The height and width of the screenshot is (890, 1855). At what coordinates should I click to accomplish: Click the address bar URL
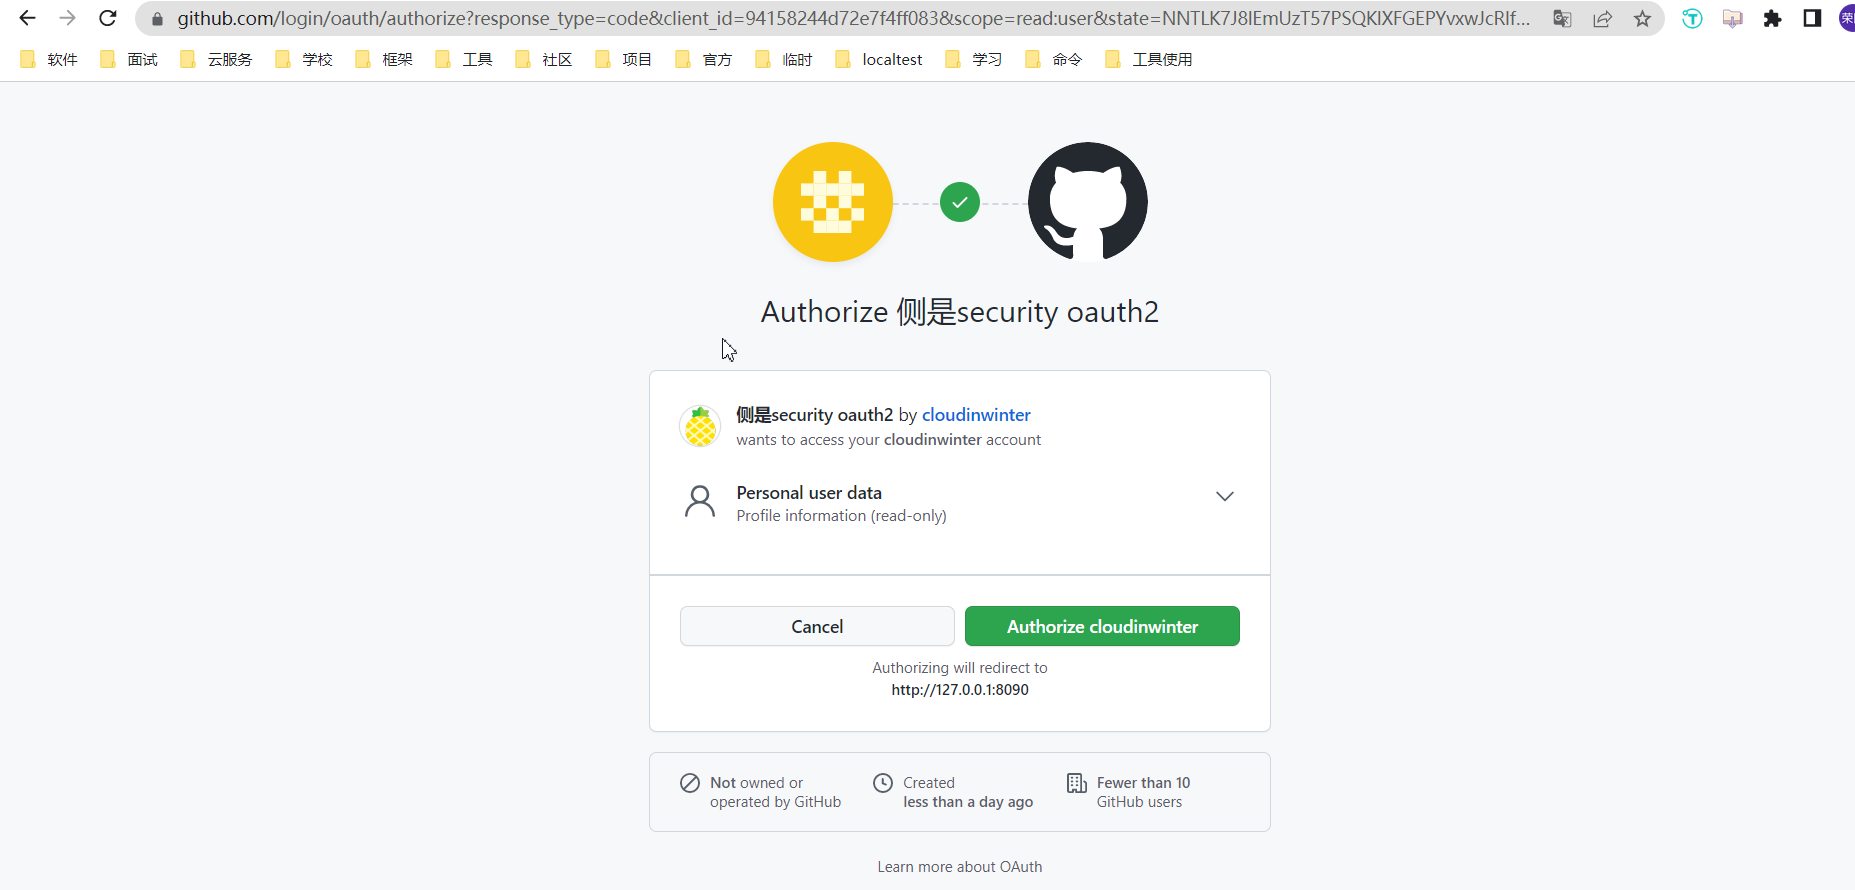point(853,18)
